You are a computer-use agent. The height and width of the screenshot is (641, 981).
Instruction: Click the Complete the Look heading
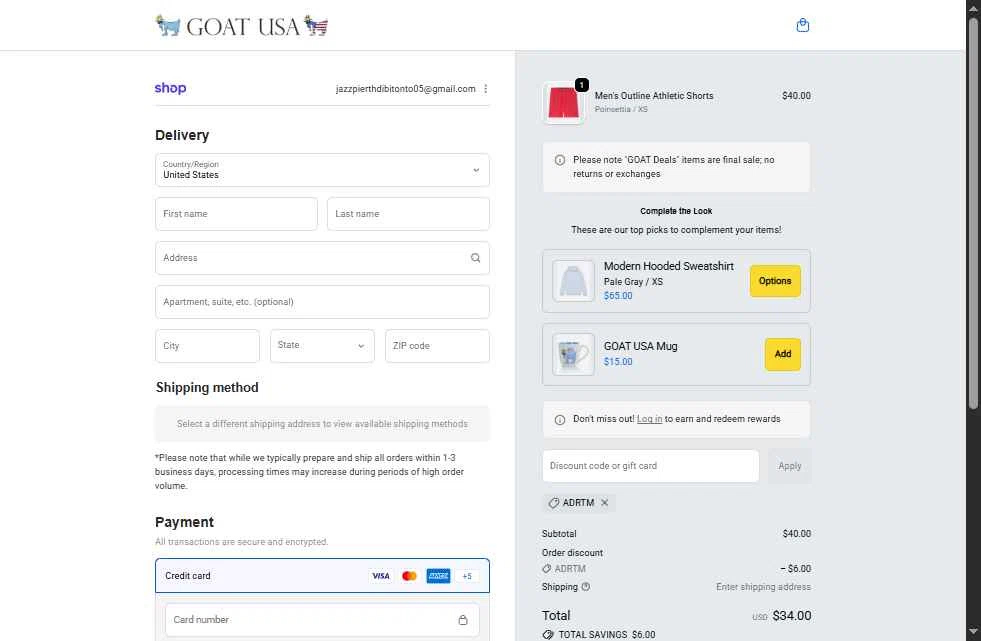click(x=676, y=211)
